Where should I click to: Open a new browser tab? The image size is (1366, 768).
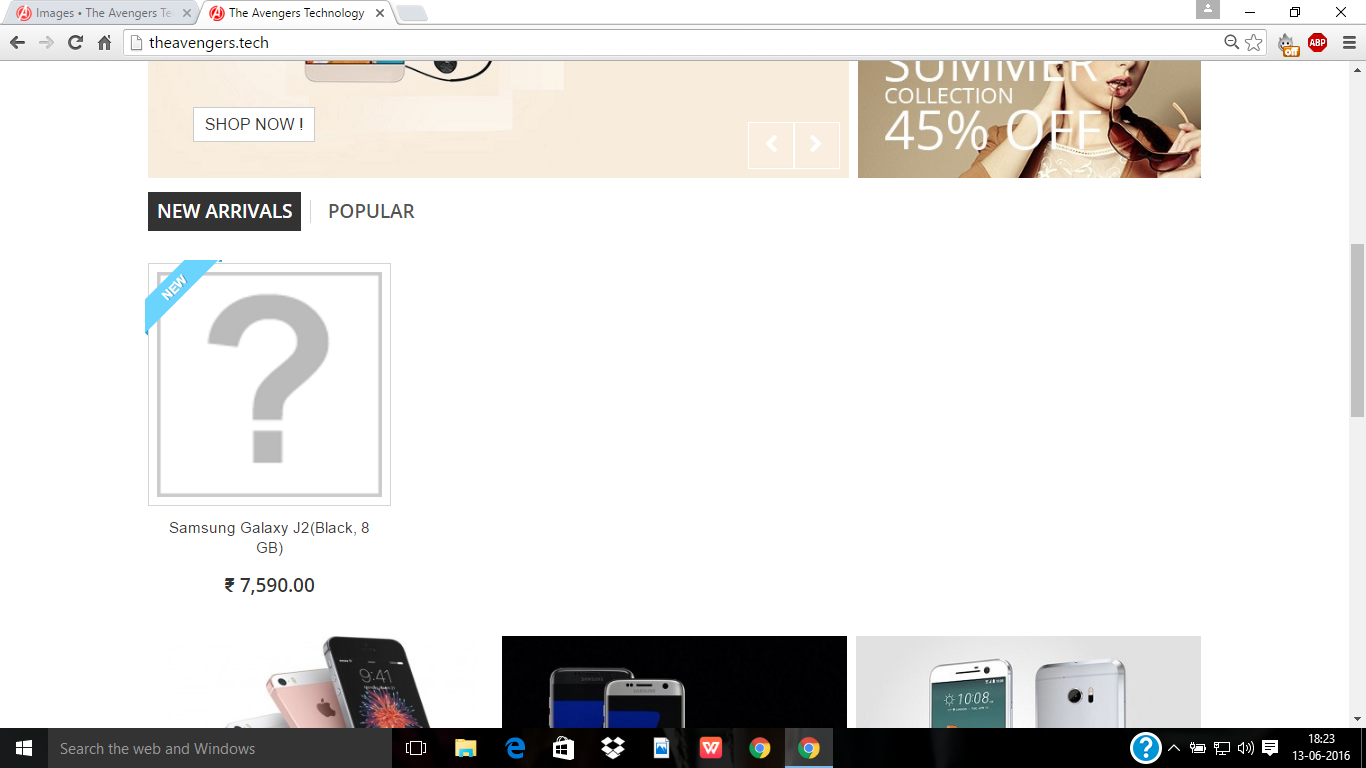coord(411,13)
